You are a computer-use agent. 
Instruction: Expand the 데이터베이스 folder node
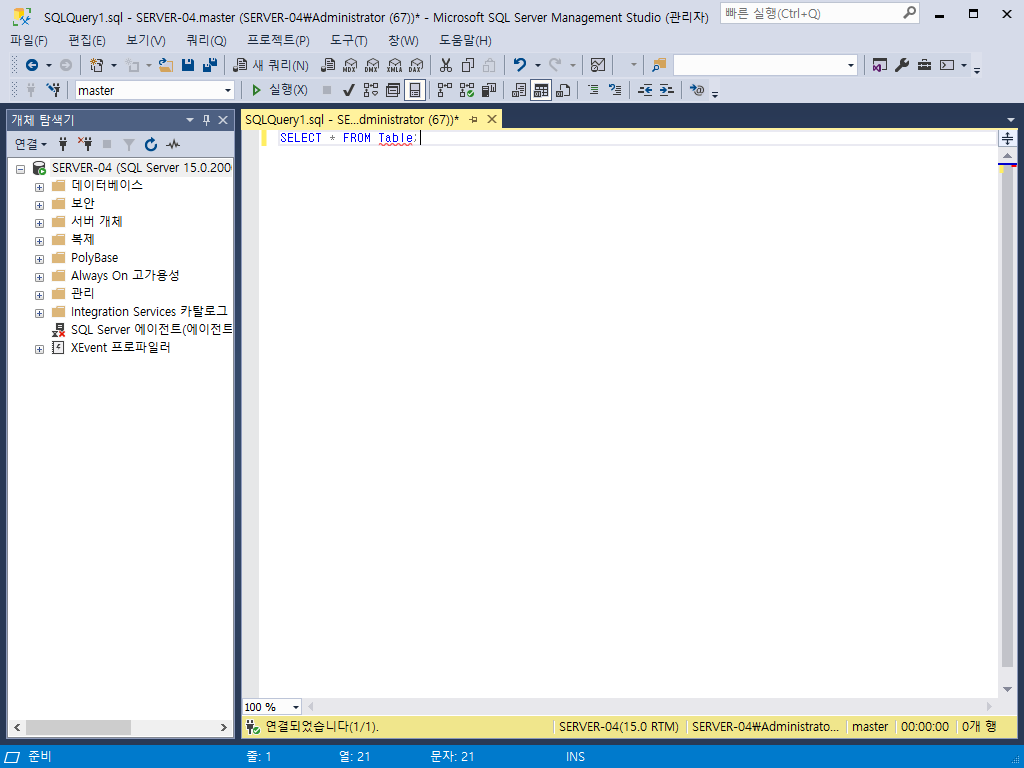click(39, 187)
